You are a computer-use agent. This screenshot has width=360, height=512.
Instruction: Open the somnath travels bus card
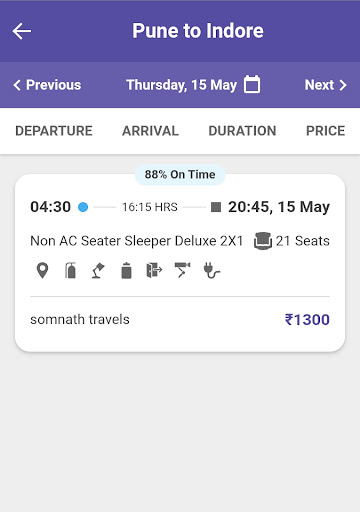[180, 263]
